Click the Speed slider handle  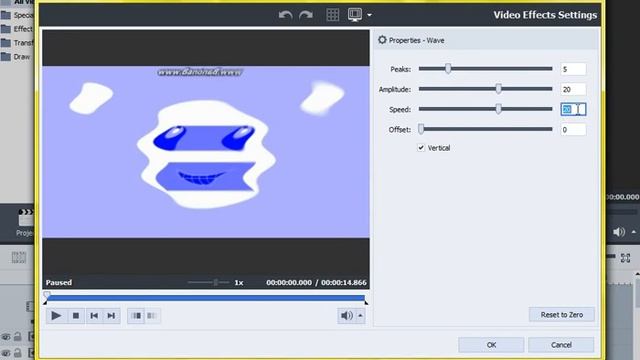(498, 109)
